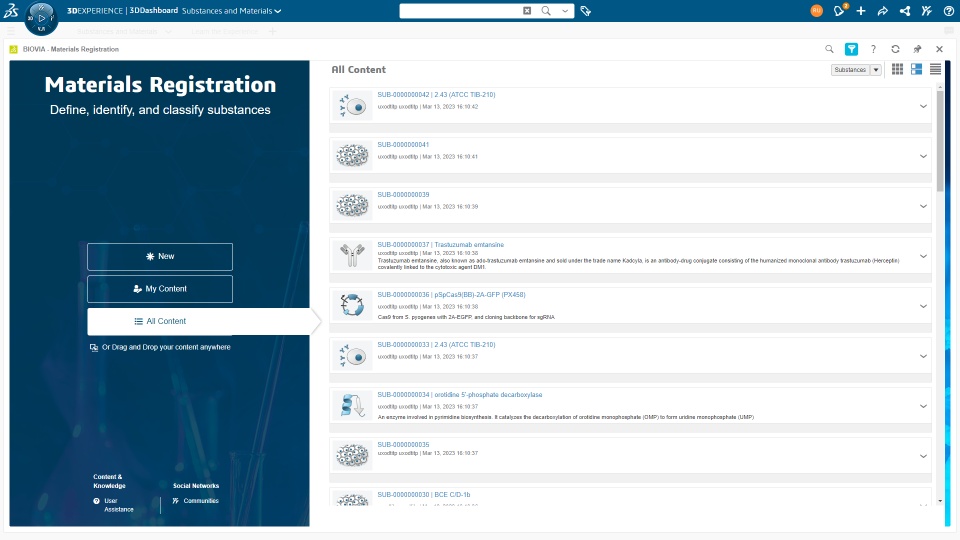Open the 3DEXPERIENCE compass

[41, 18]
